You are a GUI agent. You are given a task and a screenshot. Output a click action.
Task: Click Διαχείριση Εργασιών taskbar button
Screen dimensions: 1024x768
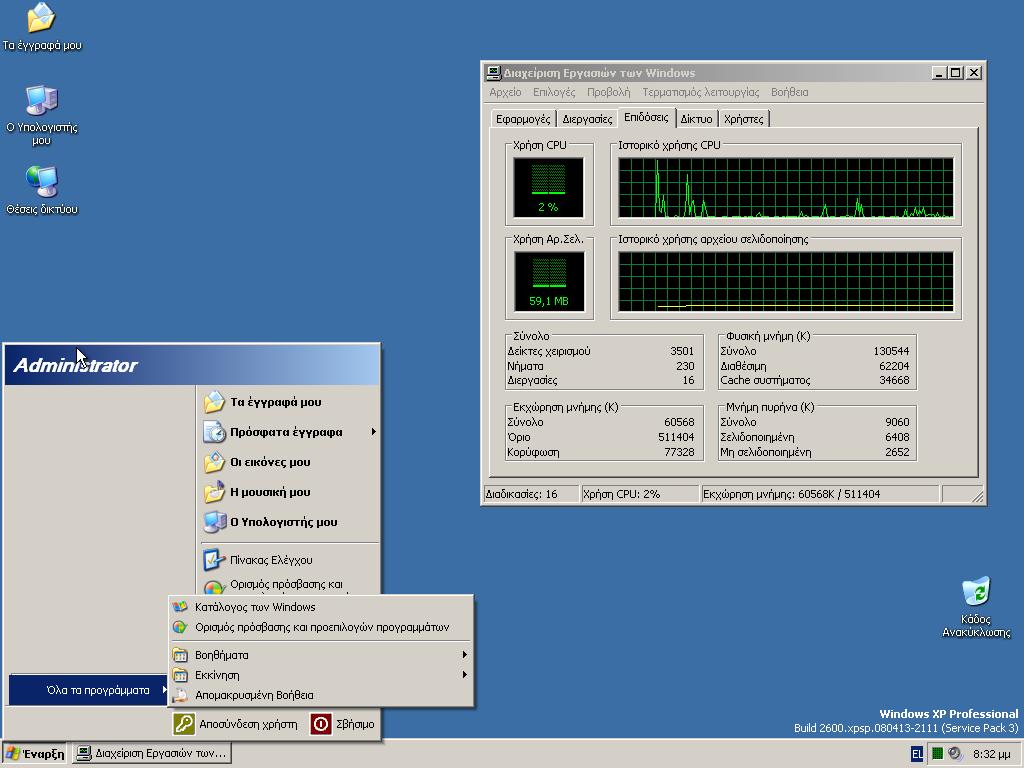(x=152, y=754)
